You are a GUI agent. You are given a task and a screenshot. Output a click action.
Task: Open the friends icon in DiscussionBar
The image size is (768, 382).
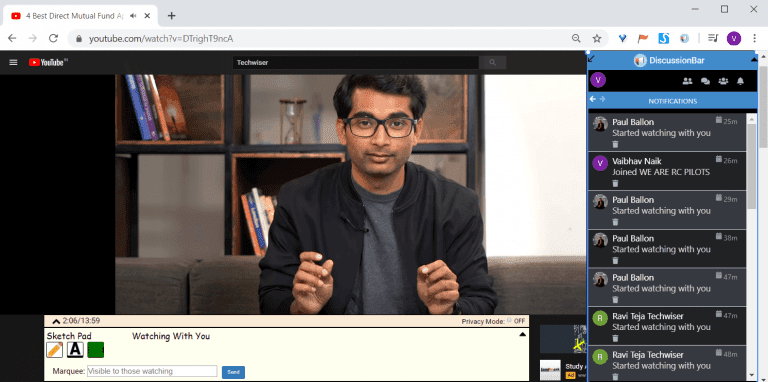687,81
